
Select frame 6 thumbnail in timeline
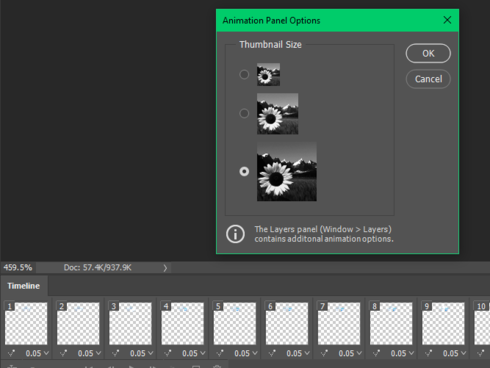point(287,323)
